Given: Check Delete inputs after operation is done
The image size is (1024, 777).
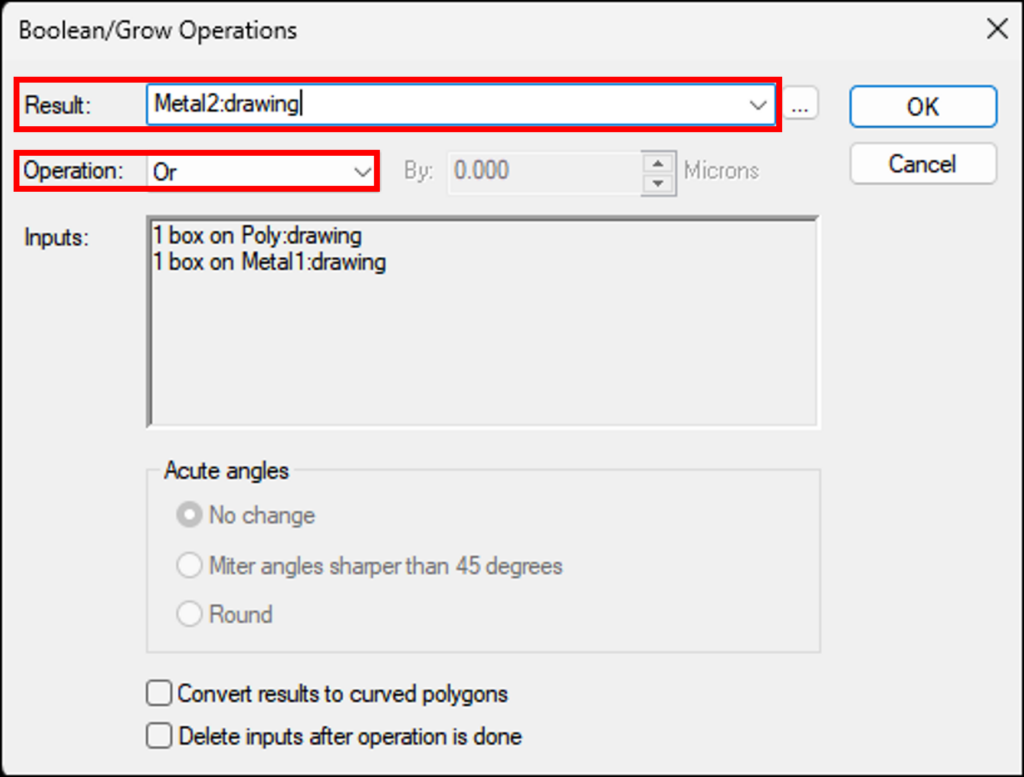Looking at the screenshot, I should pyautogui.click(x=159, y=736).
